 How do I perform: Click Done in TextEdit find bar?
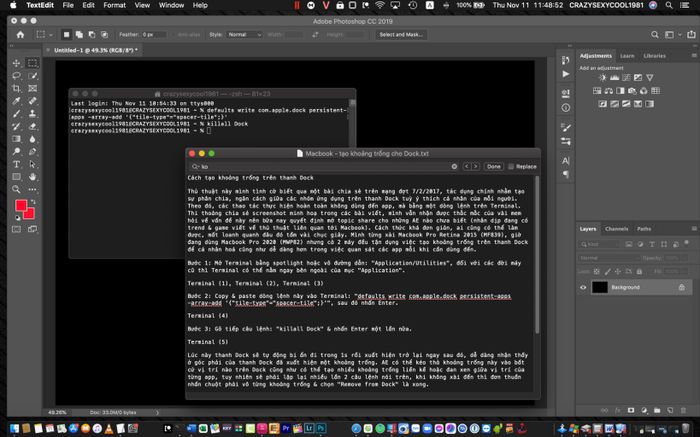[493, 166]
